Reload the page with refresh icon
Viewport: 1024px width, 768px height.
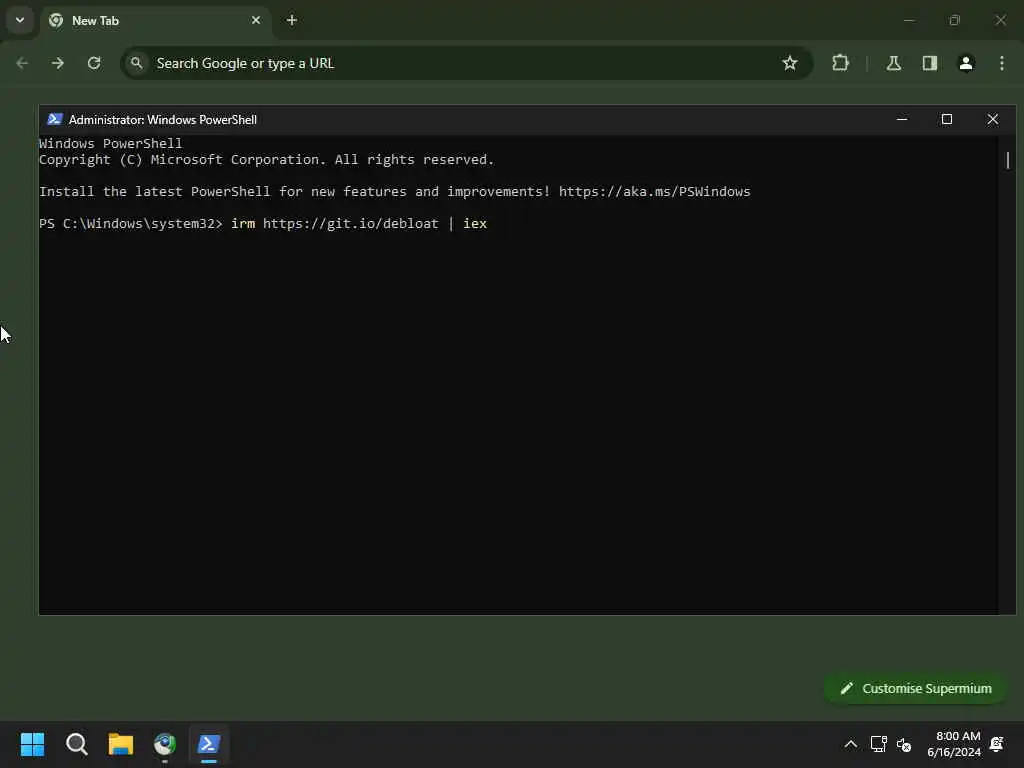click(x=94, y=63)
